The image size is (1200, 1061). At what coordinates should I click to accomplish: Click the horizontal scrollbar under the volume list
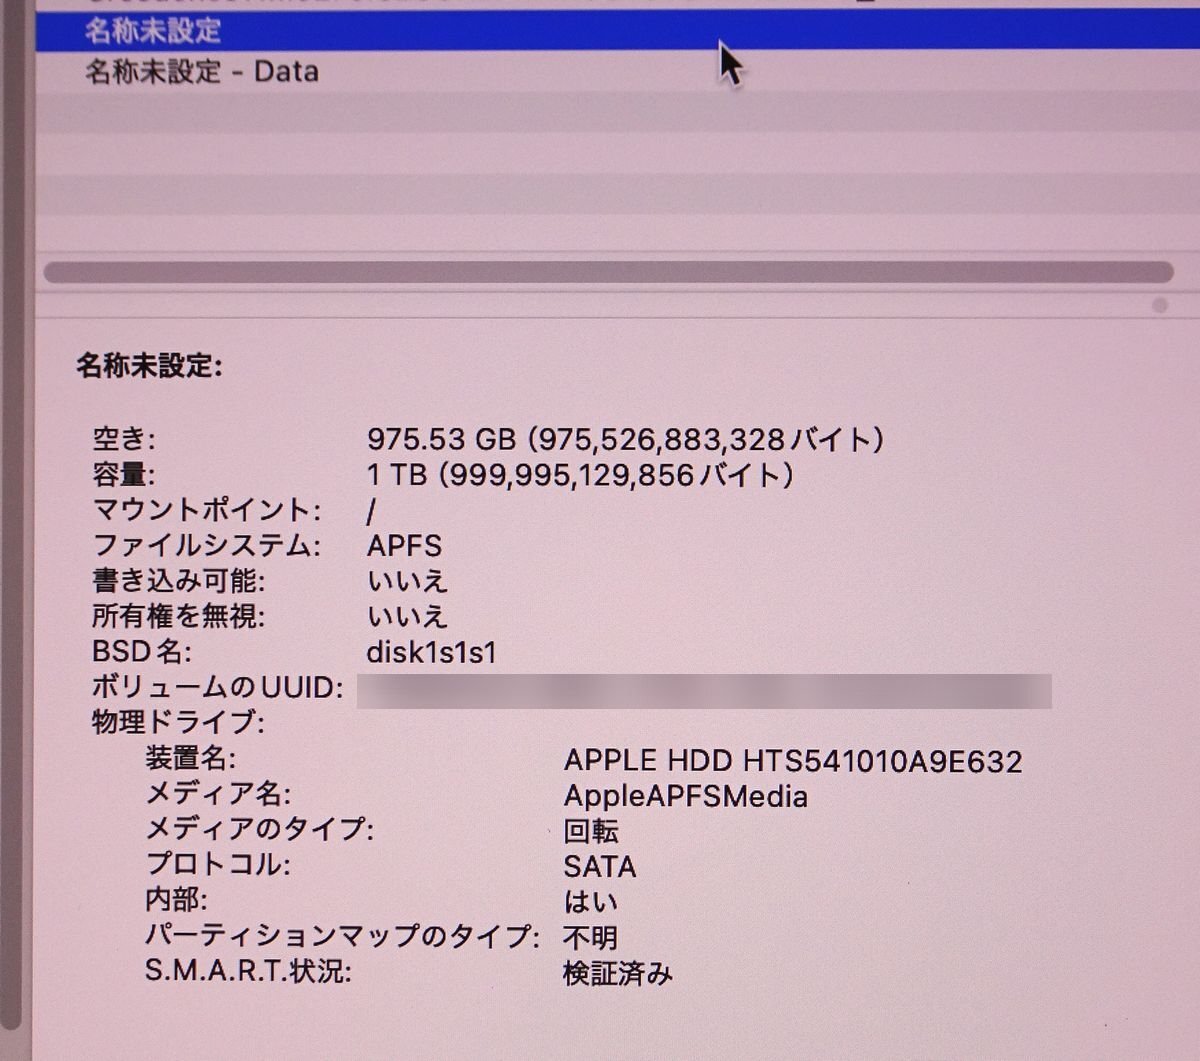[x=608, y=272]
